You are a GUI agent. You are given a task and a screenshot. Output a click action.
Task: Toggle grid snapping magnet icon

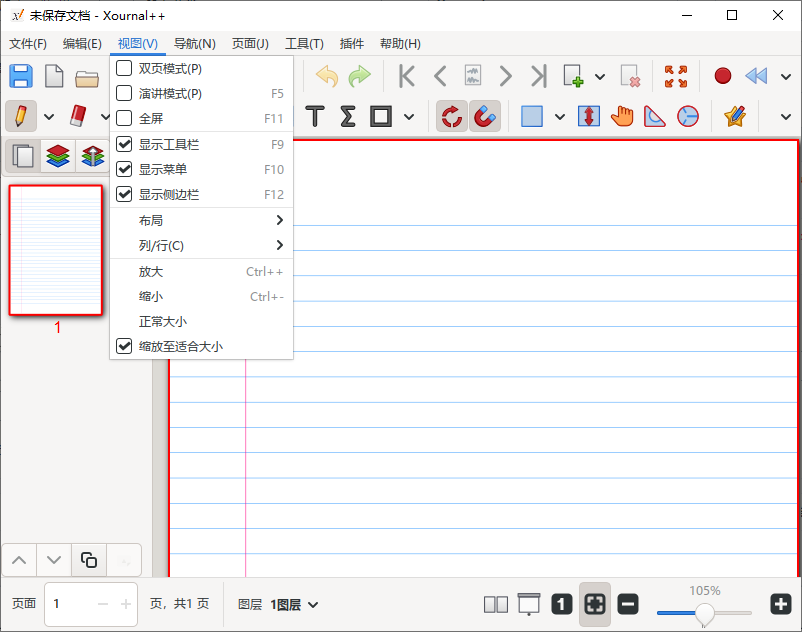click(x=484, y=116)
